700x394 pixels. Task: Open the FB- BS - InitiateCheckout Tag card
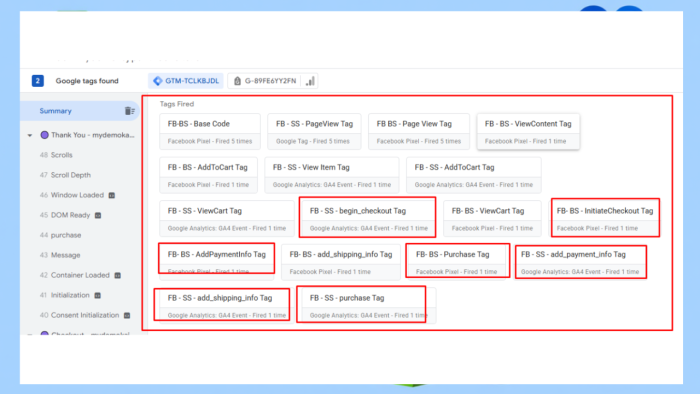click(x=604, y=219)
